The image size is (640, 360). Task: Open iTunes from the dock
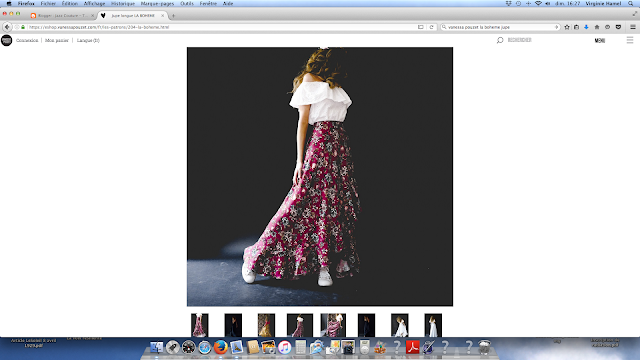pyautogui.click(x=284, y=347)
